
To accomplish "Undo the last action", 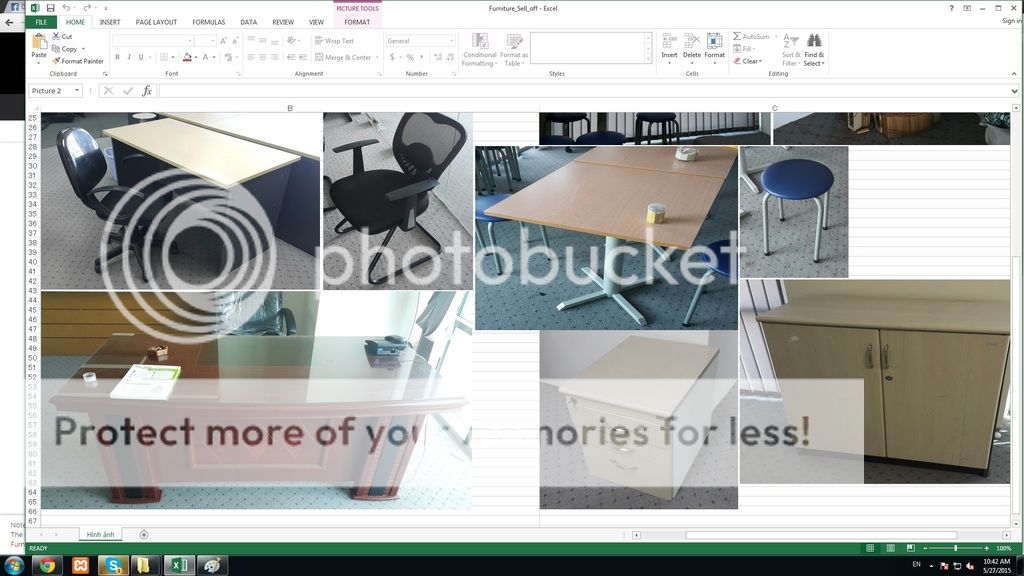I will 66,8.
